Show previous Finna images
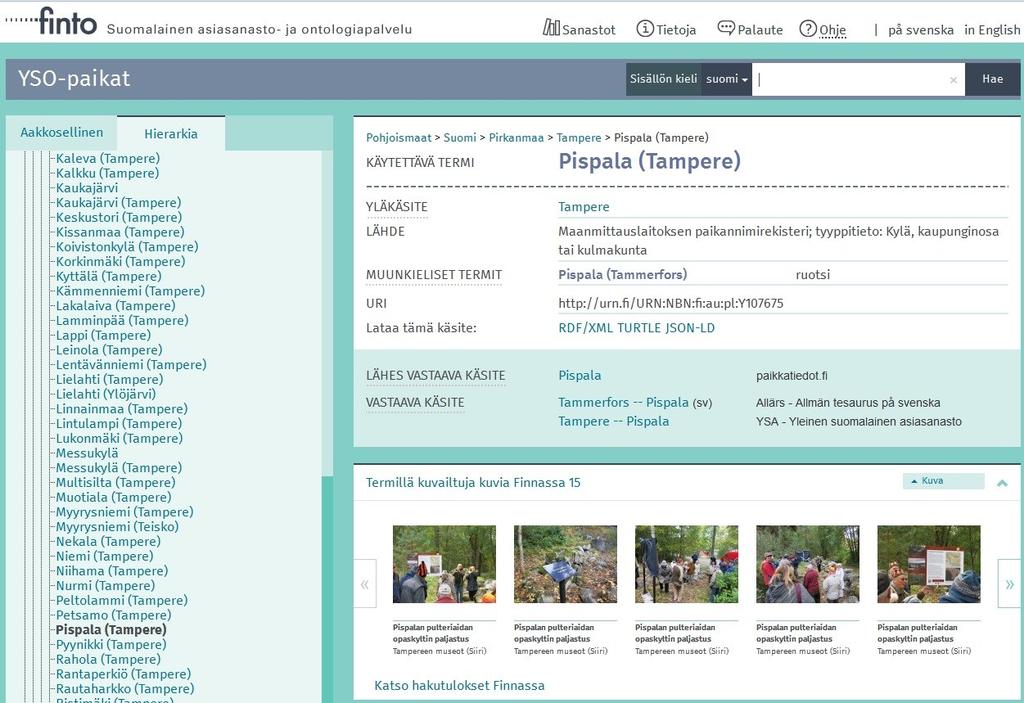Screen dimensions: 1024x703 coord(364,584)
